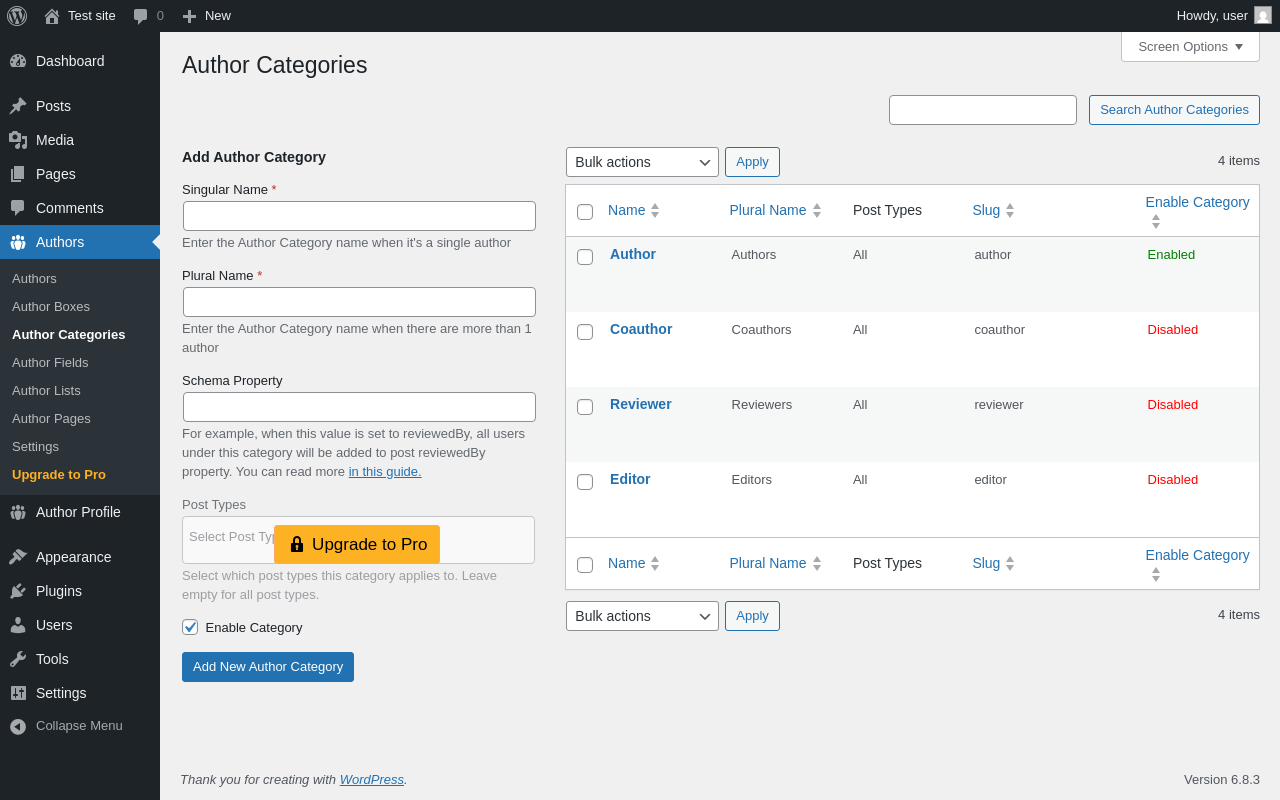
Task: Click the WordPress logo icon
Action: coord(17,16)
